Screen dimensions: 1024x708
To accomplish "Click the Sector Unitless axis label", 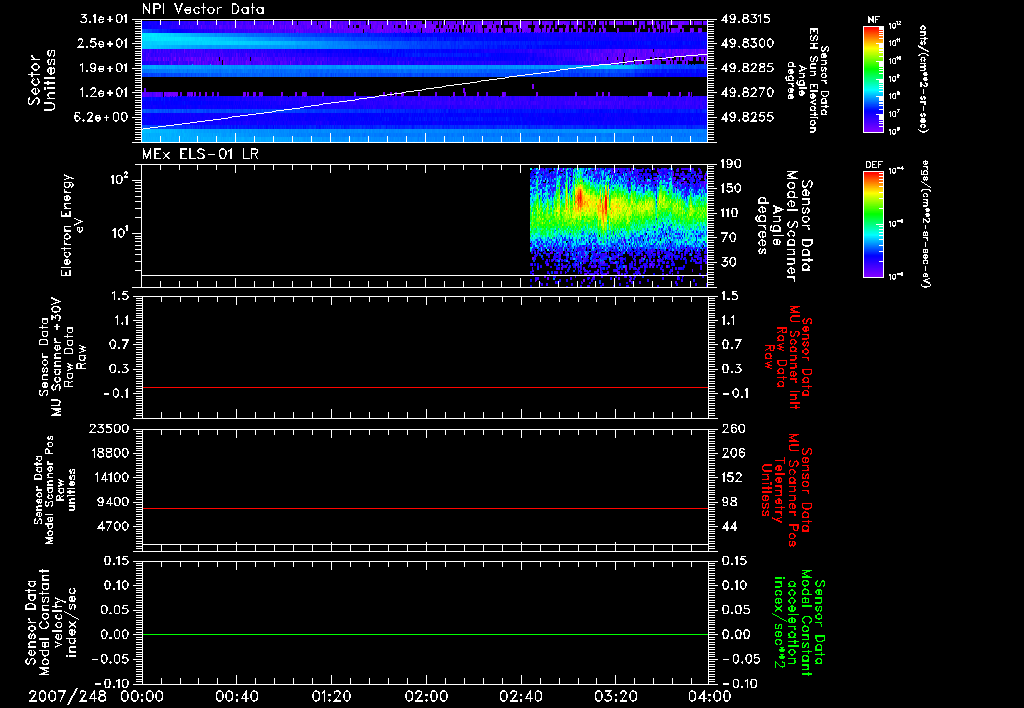I will point(40,80).
